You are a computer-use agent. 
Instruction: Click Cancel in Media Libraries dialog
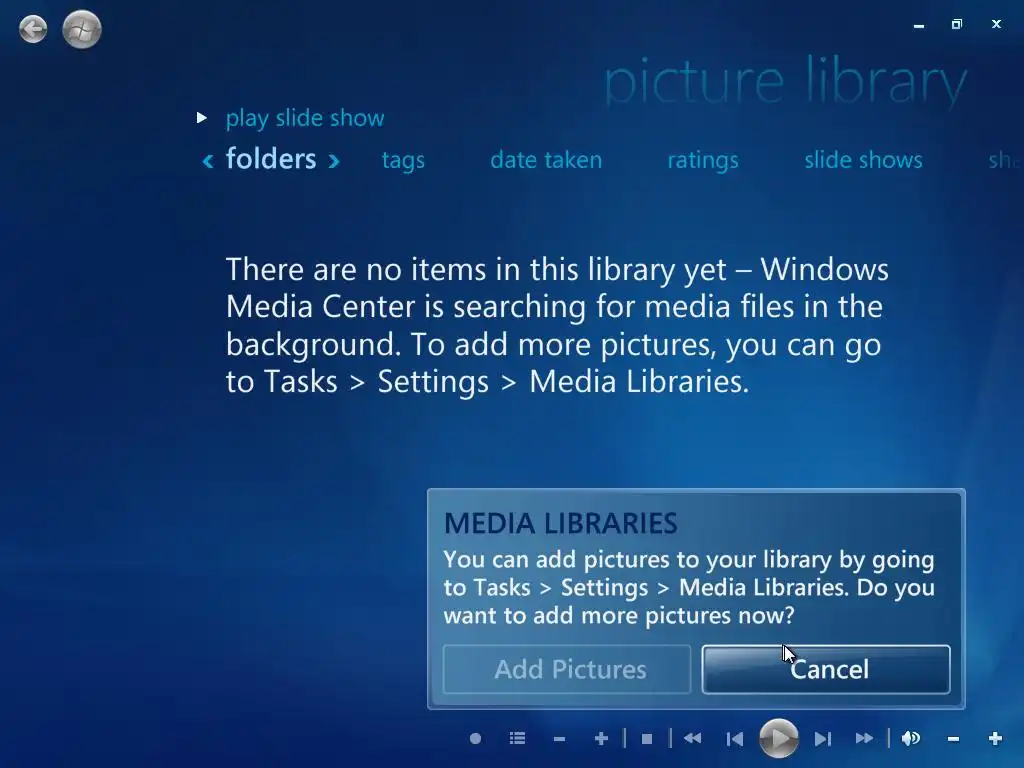pyautogui.click(x=826, y=669)
